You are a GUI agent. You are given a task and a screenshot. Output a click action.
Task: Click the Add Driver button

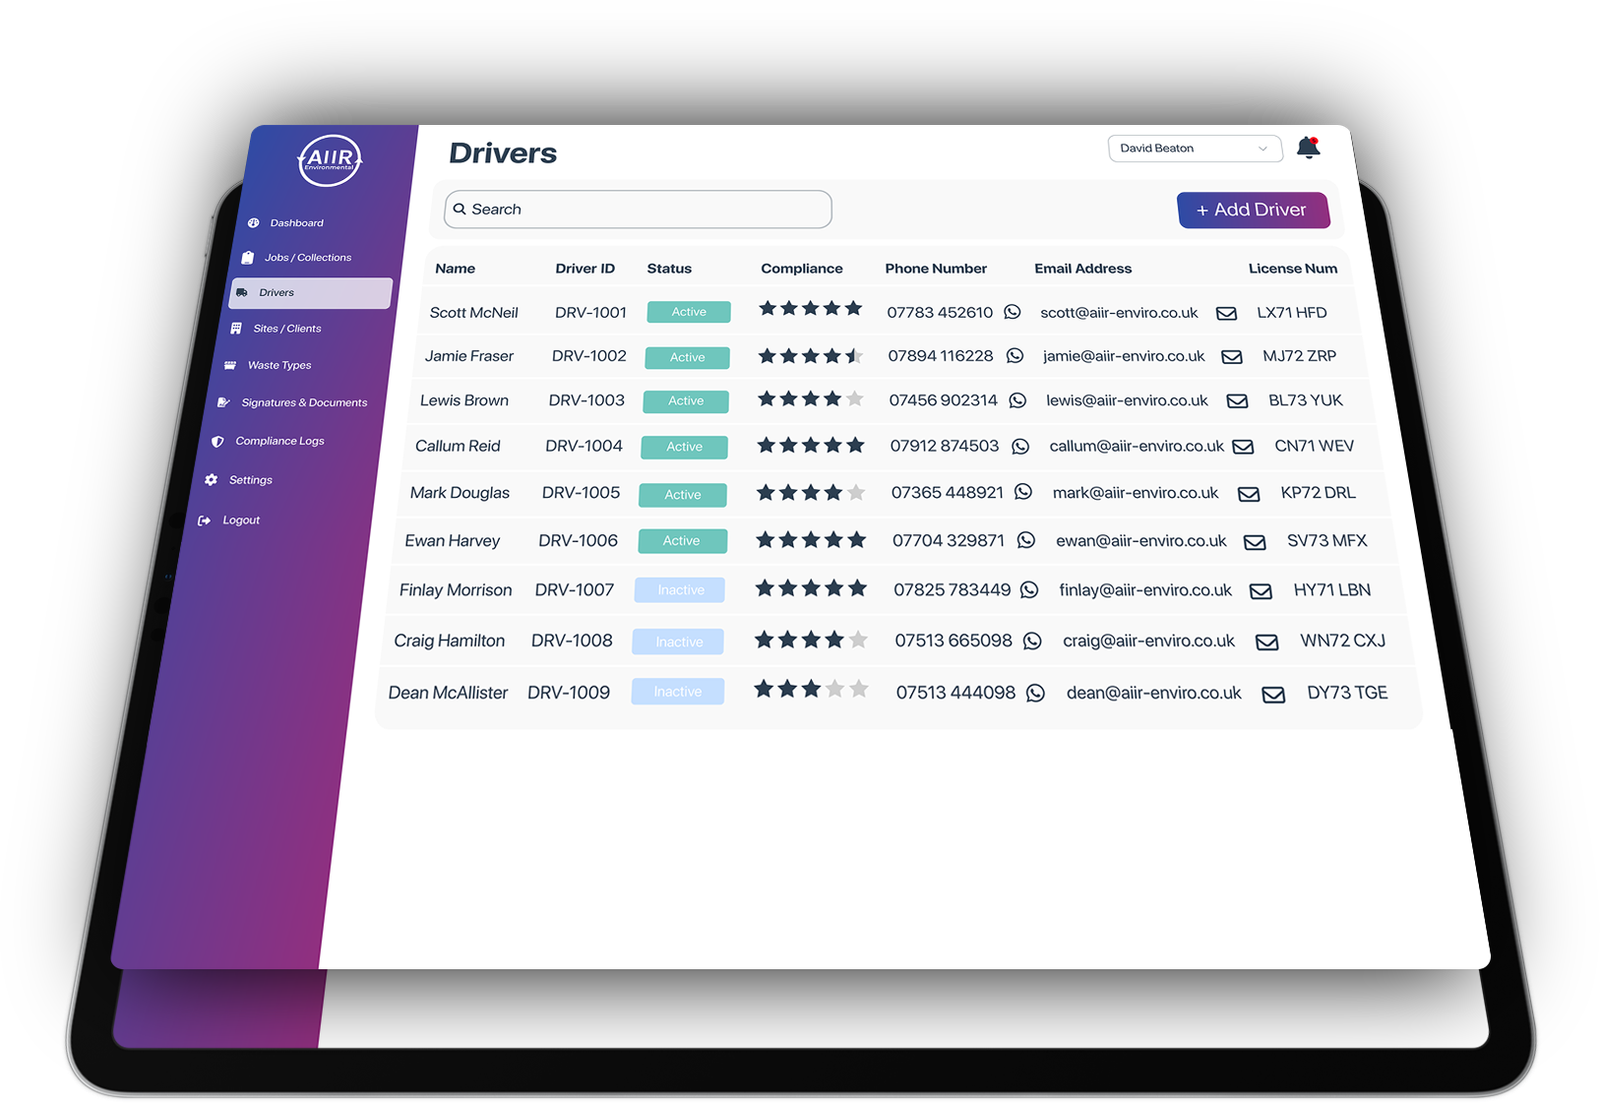(x=1253, y=209)
